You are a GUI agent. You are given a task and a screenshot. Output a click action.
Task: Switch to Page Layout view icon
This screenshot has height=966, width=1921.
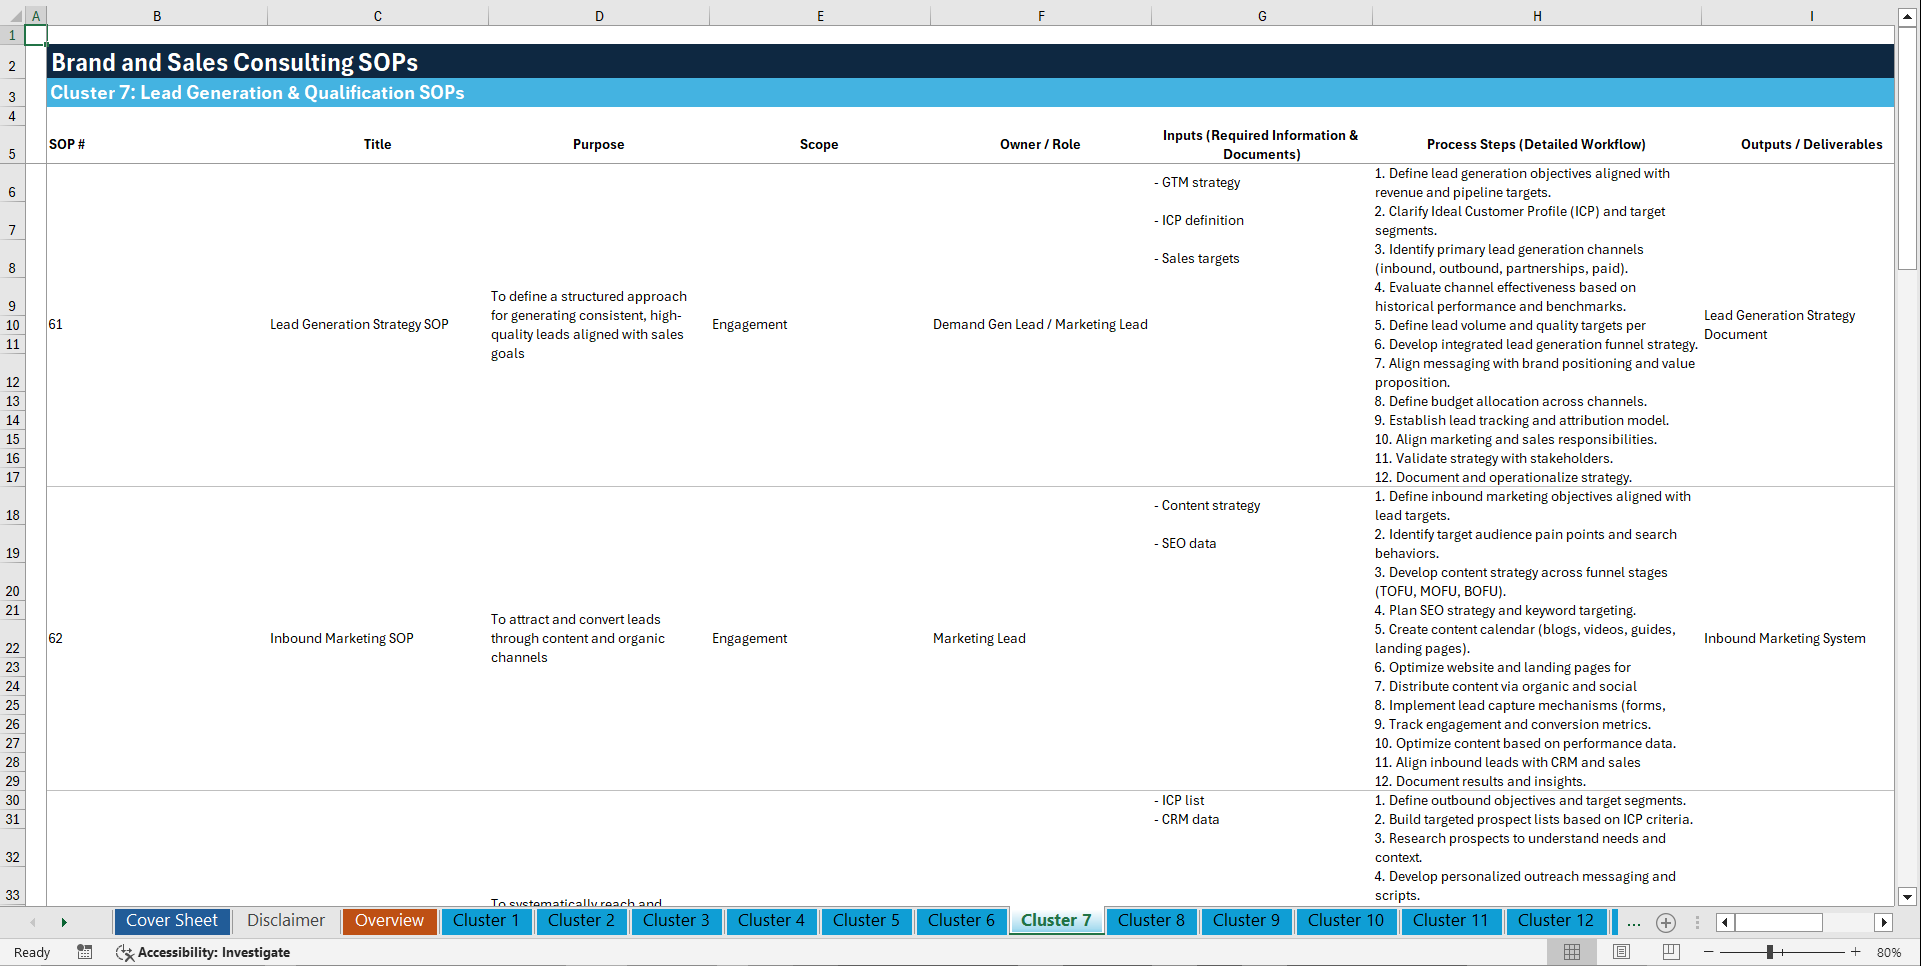coord(1621,952)
